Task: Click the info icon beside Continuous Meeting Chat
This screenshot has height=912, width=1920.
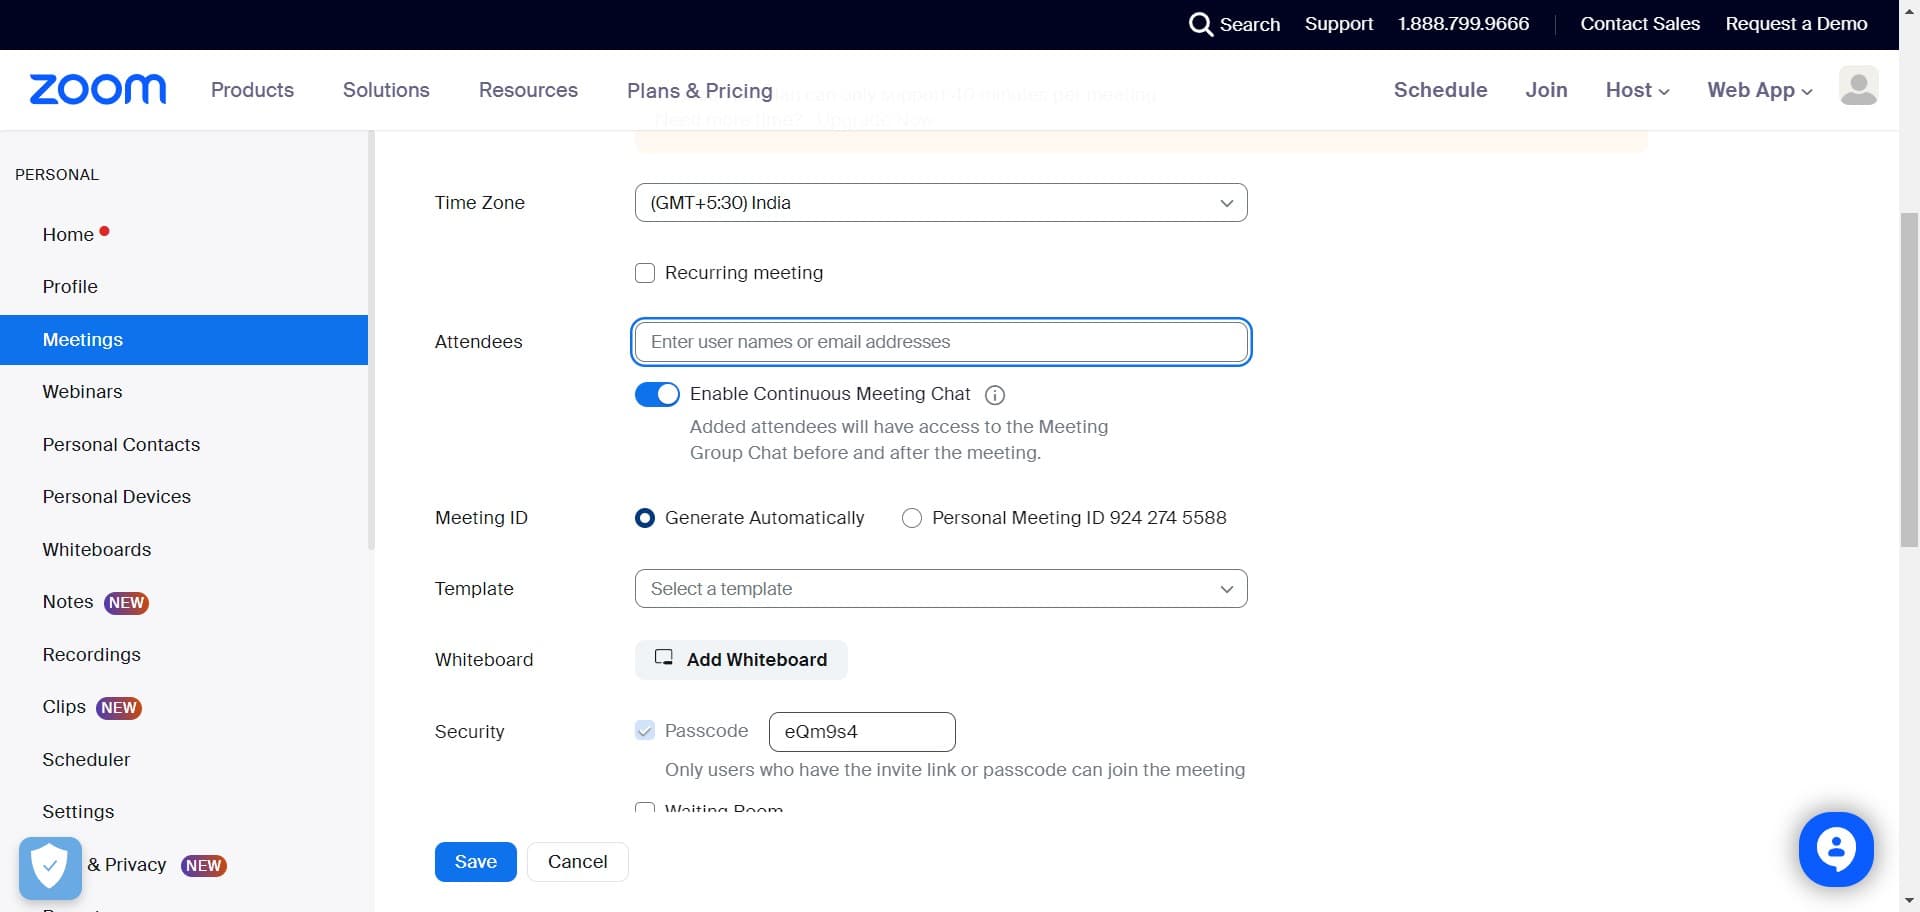Action: click(995, 395)
